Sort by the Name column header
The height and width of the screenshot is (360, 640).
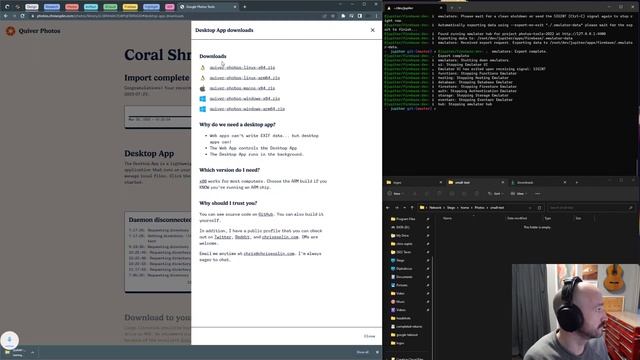pos(447,218)
